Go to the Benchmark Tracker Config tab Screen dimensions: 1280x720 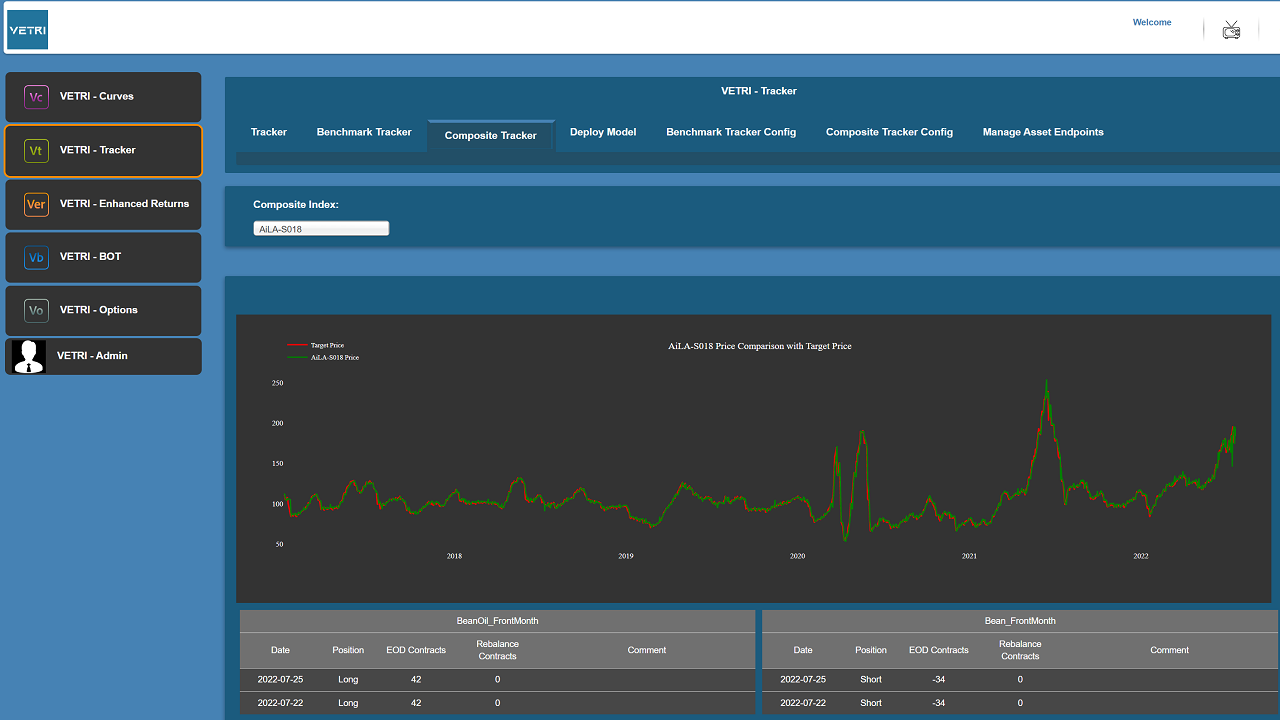click(731, 132)
